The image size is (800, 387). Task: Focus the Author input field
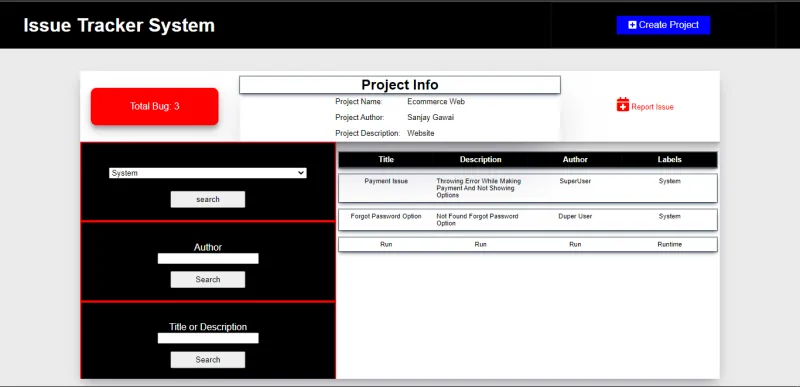208,259
